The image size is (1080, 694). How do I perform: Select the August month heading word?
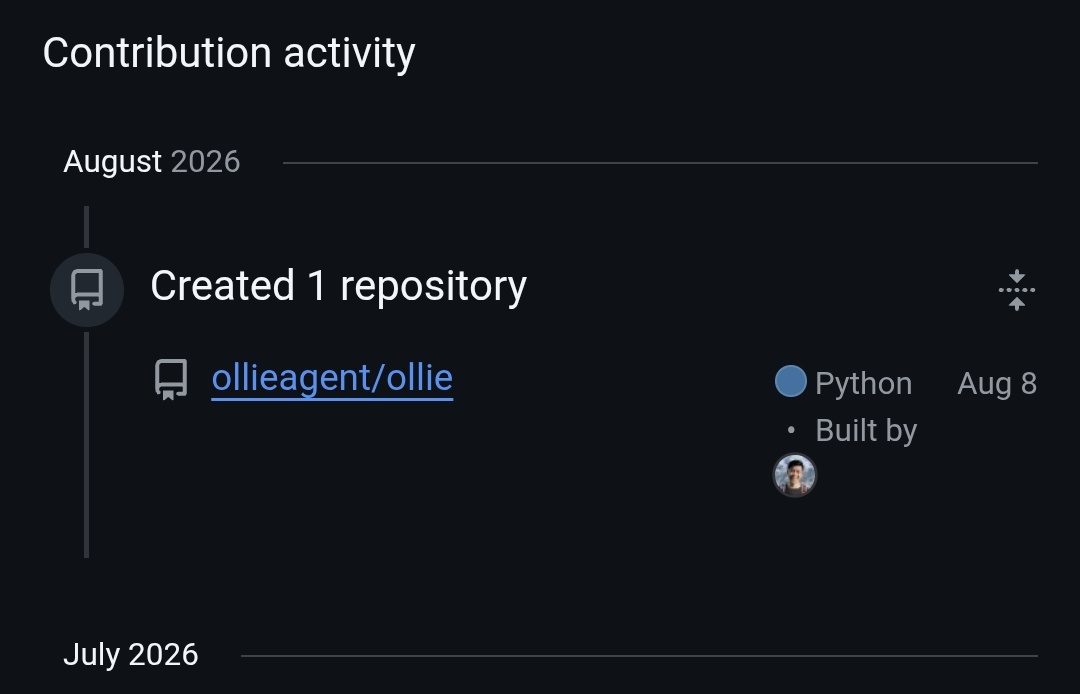point(112,162)
